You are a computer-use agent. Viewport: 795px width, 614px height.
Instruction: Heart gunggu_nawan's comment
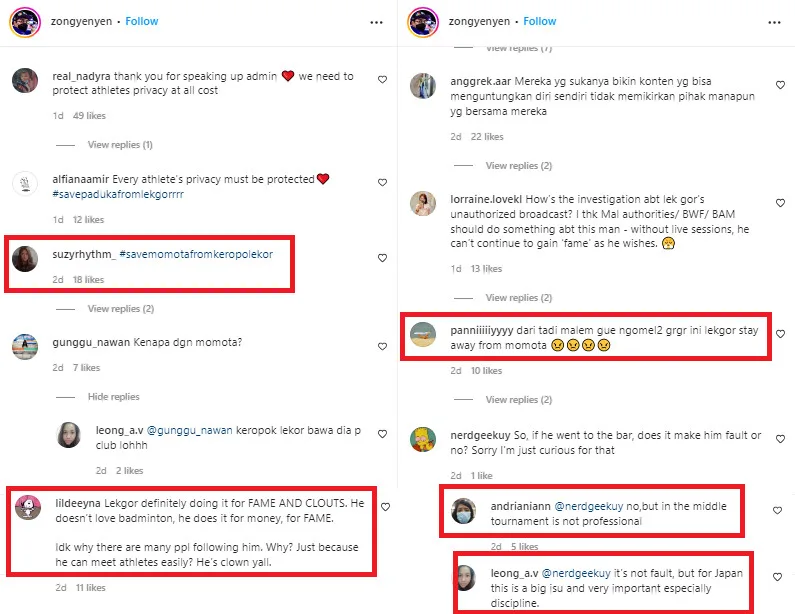click(x=382, y=344)
